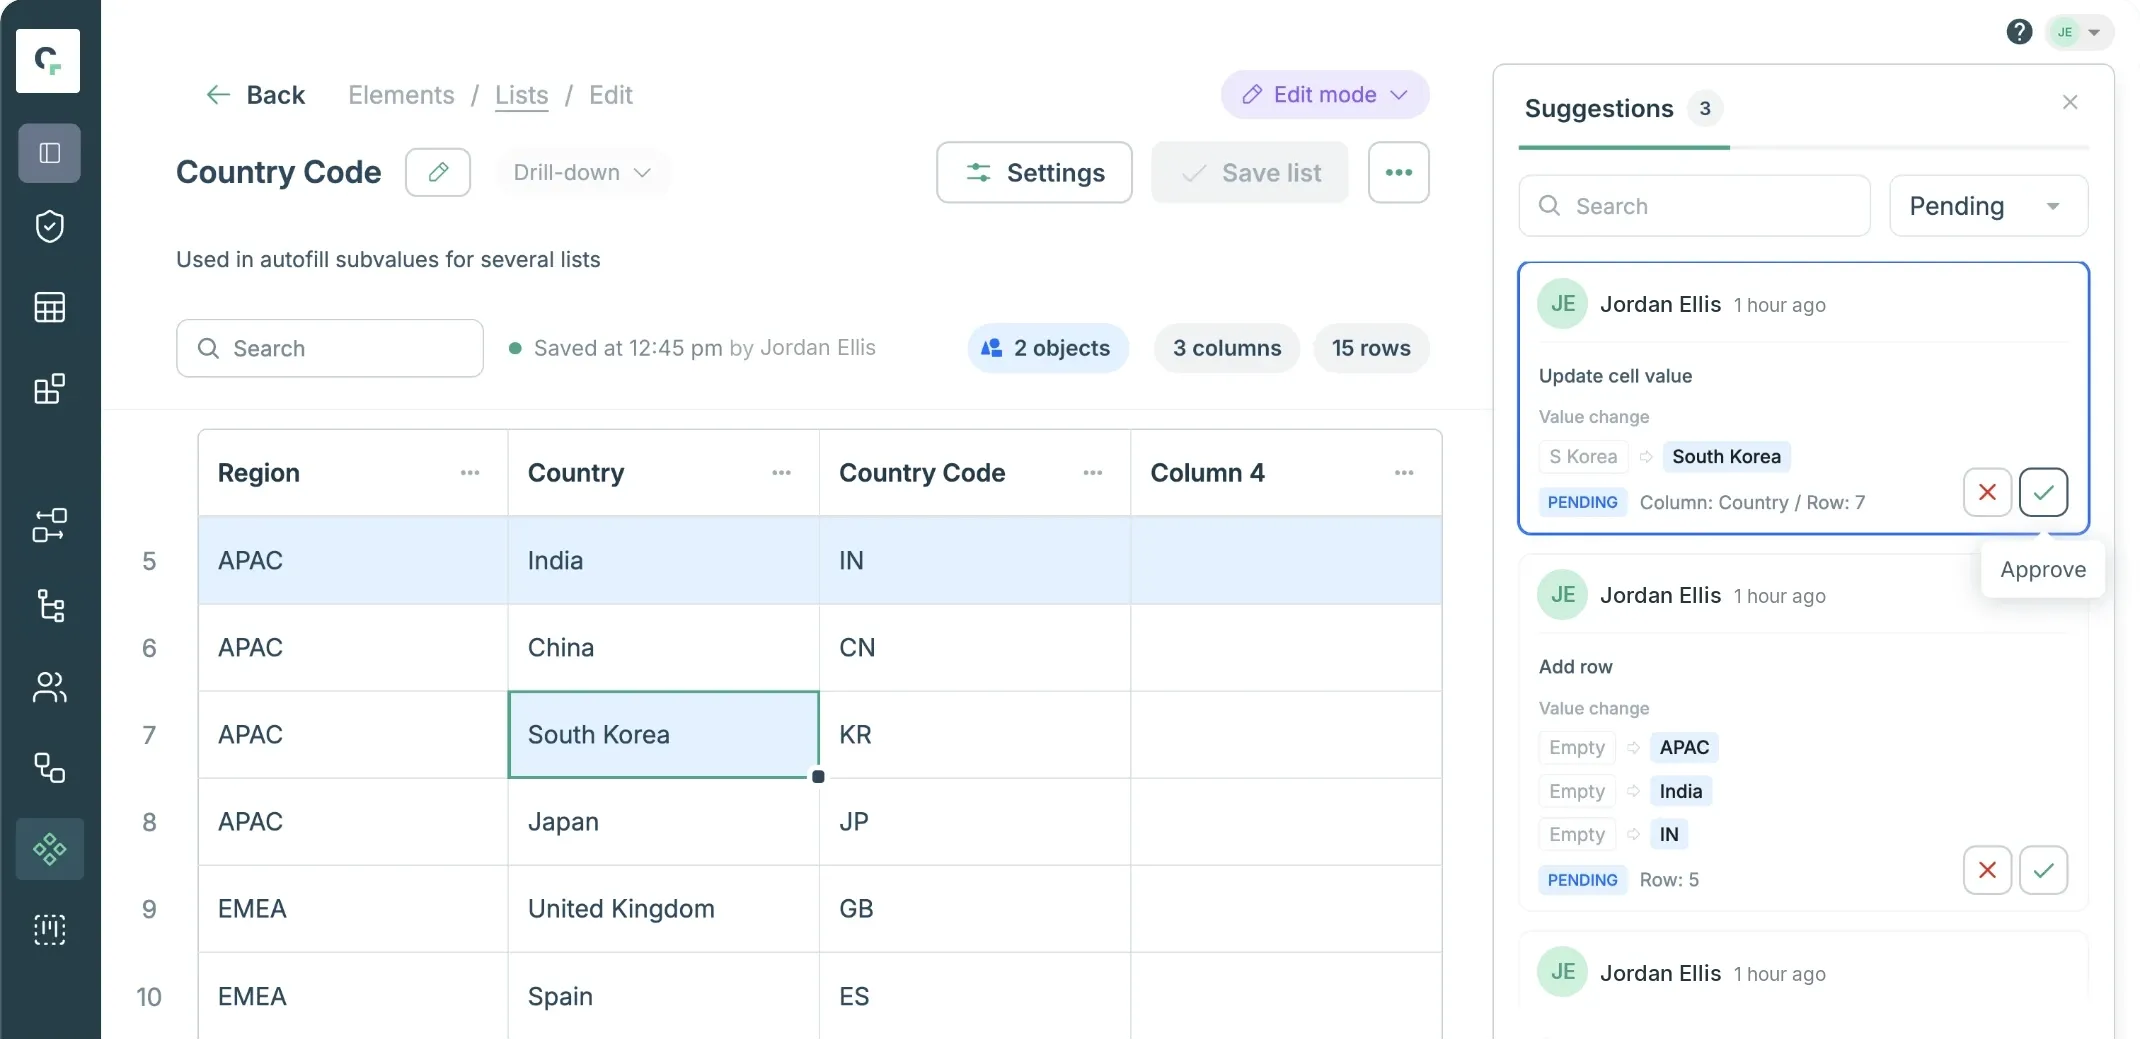The image size is (2140, 1040).
Task: Select the United Kingdom cell
Action: pos(663,908)
